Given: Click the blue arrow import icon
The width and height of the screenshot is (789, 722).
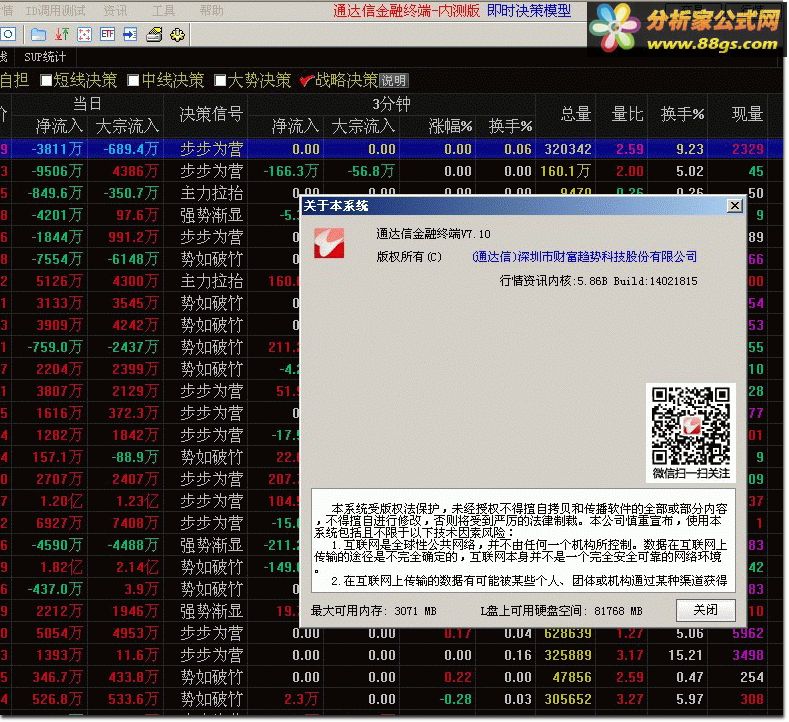Looking at the screenshot, I should [130, 35].
